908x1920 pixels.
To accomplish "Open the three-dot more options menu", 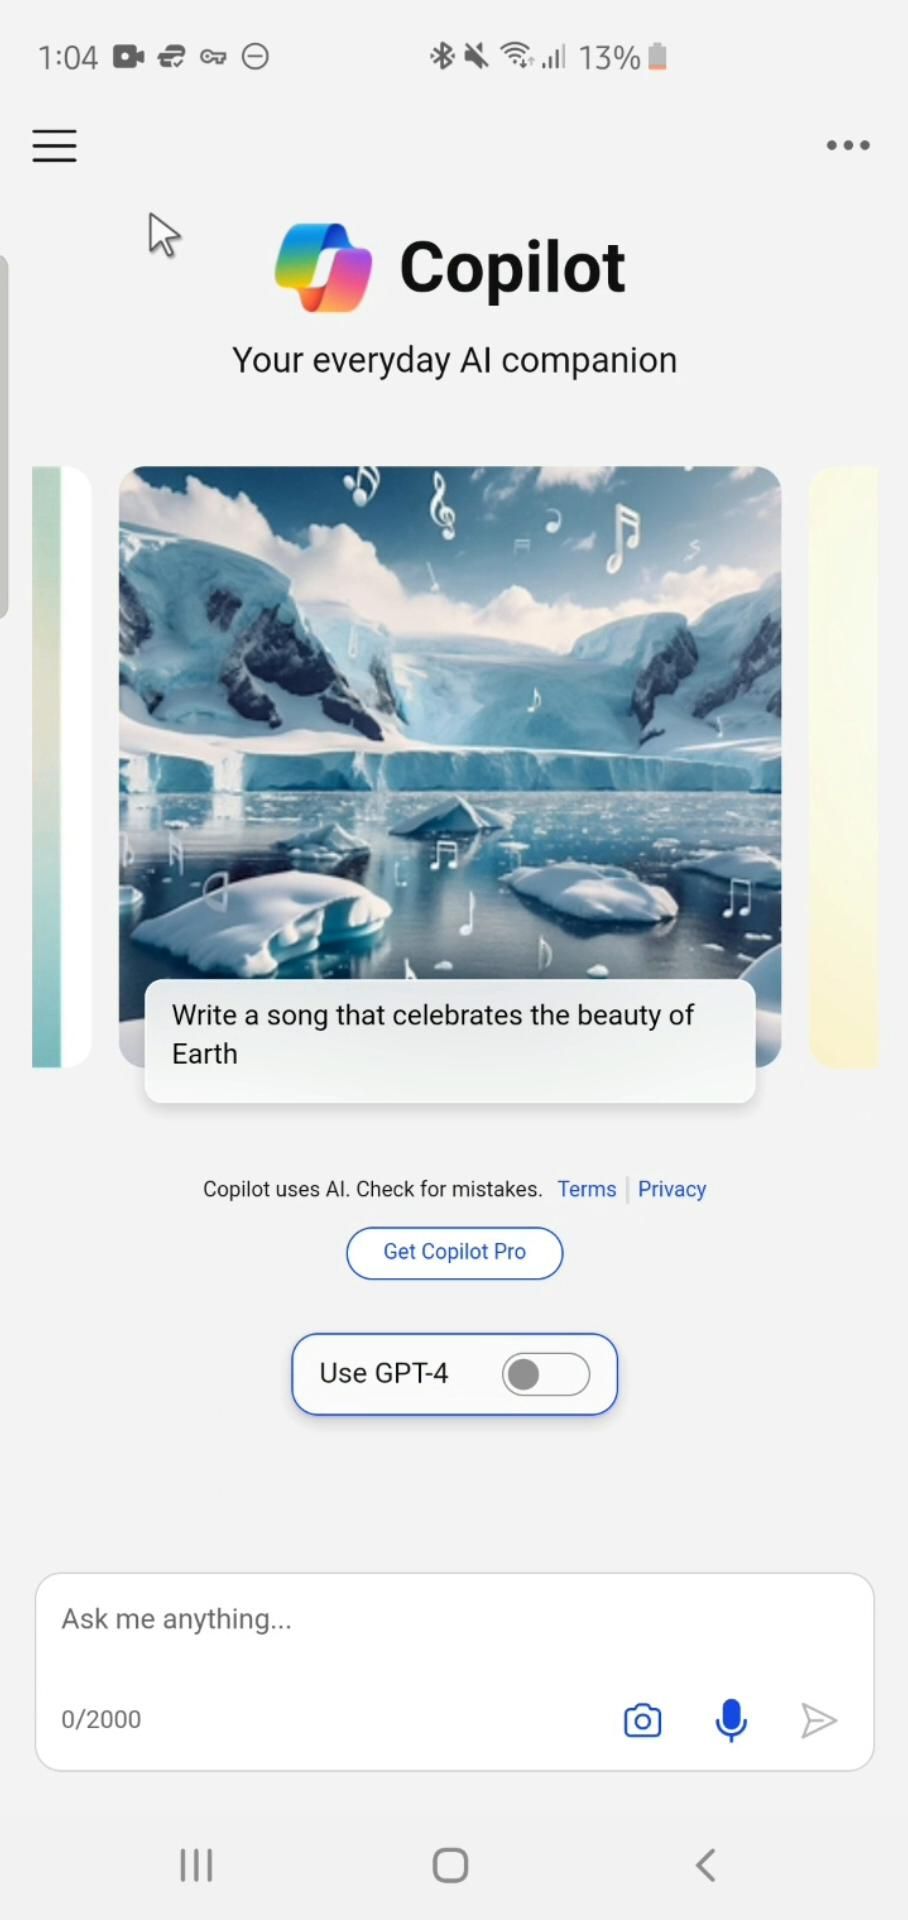I will click(x=848, y=145).
